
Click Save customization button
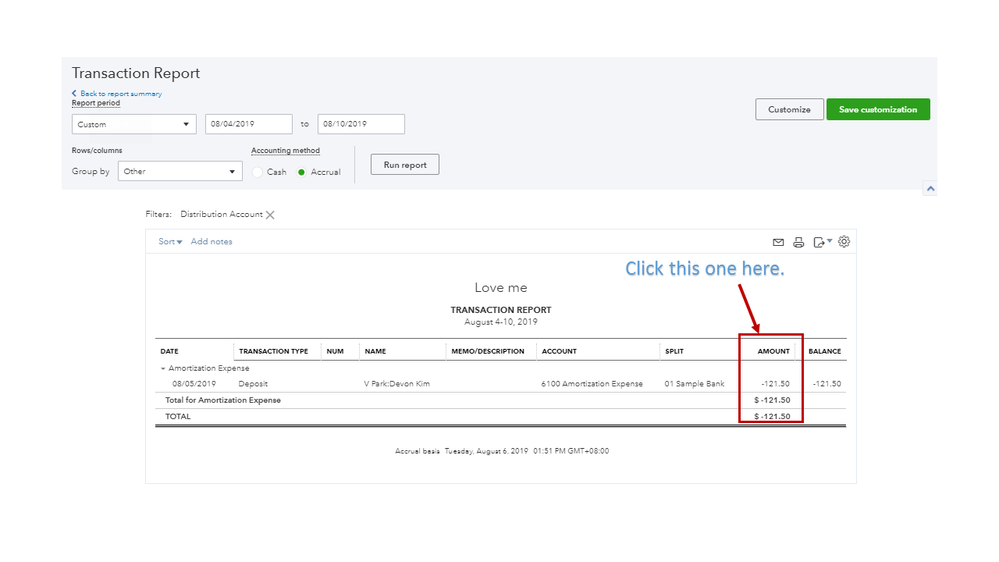click(x=878, y=110)
